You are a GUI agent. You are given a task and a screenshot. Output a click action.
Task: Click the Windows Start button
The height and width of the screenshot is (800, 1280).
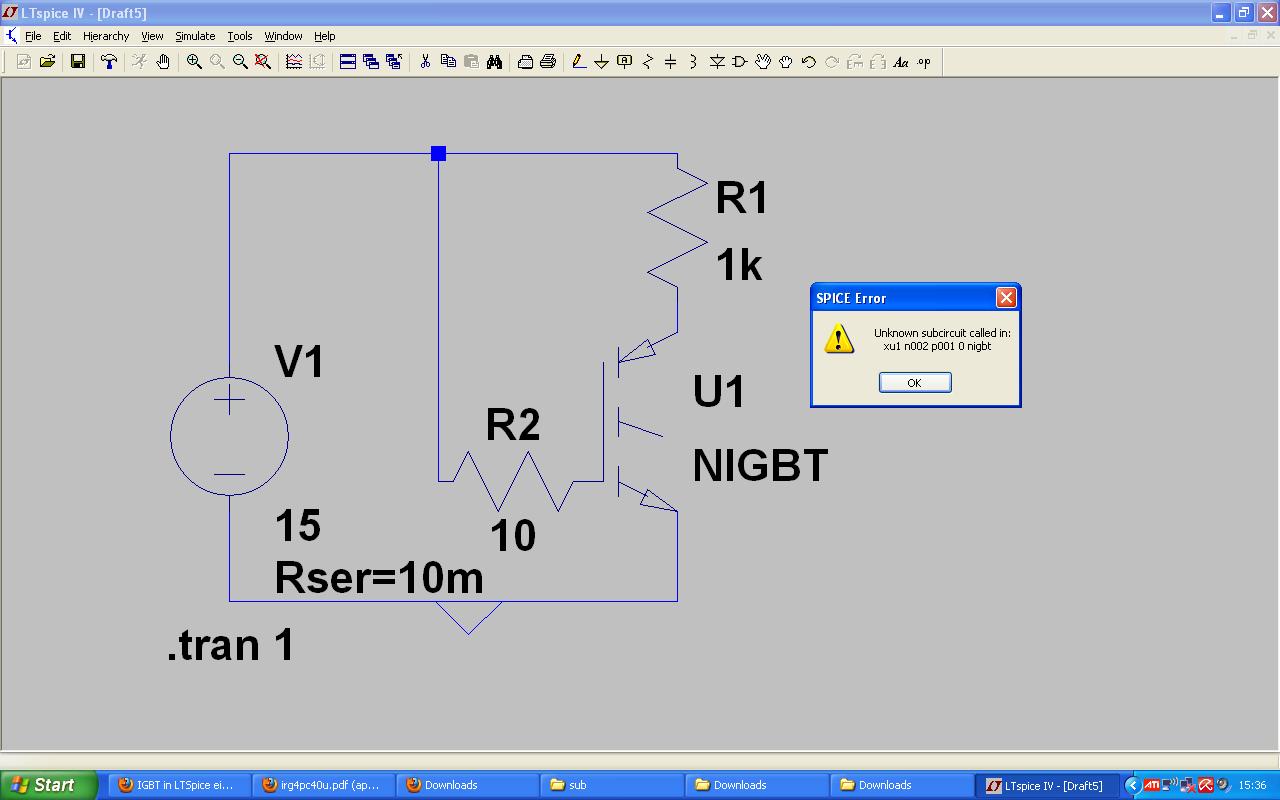click(x=48, y=785)
